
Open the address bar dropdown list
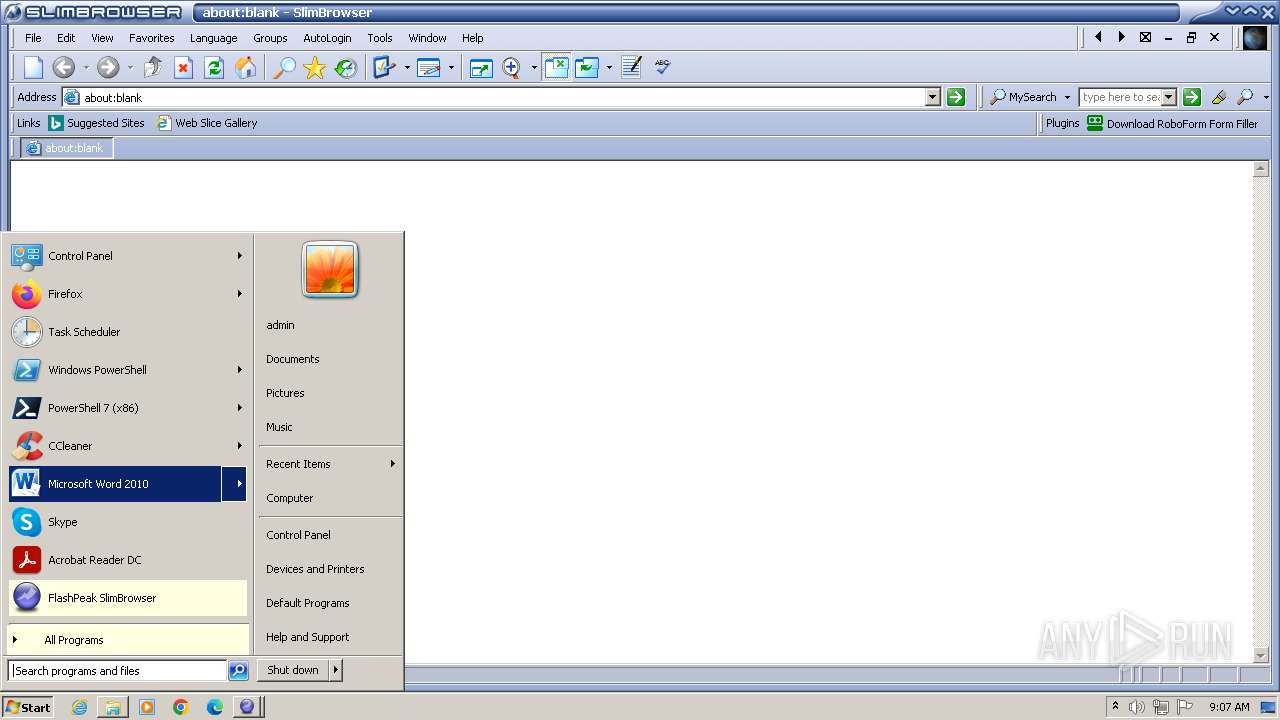tap(933, 97)
